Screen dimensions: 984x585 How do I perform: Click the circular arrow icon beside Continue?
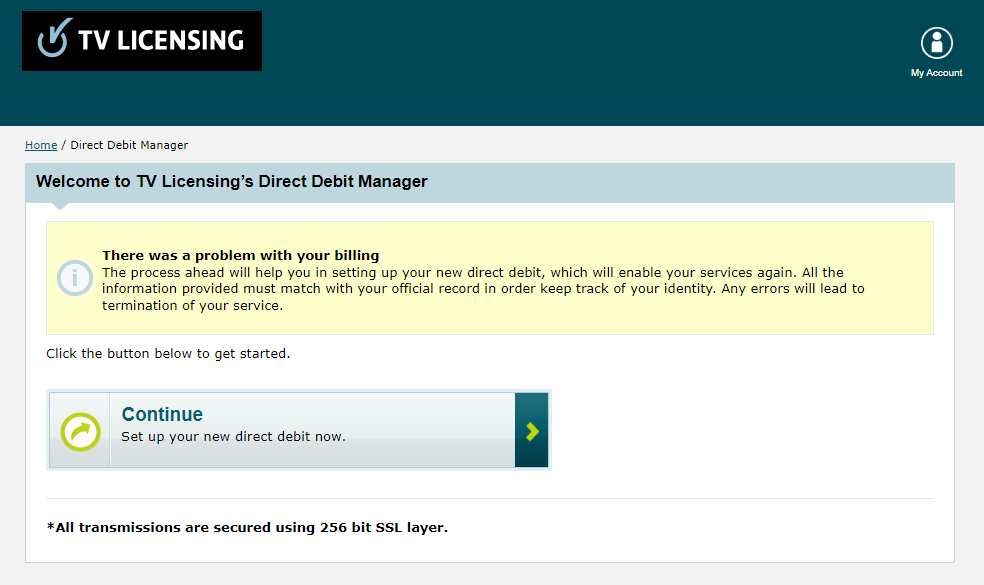click(79, 431)
